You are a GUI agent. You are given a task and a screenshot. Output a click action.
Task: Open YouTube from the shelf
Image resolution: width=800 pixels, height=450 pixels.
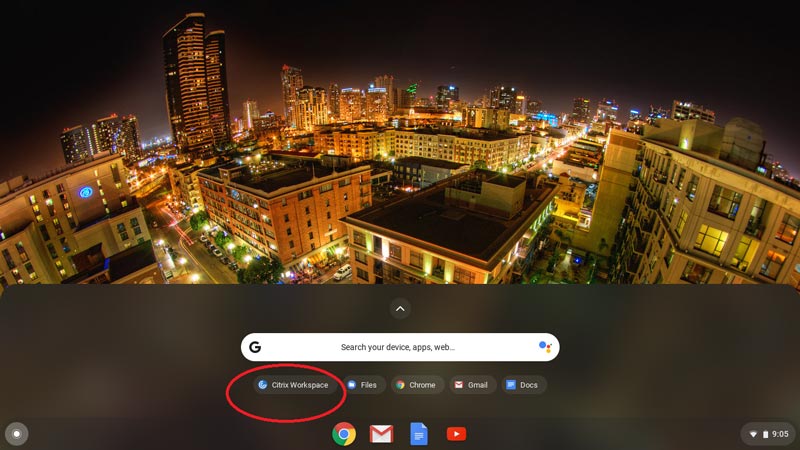point(456,433)
